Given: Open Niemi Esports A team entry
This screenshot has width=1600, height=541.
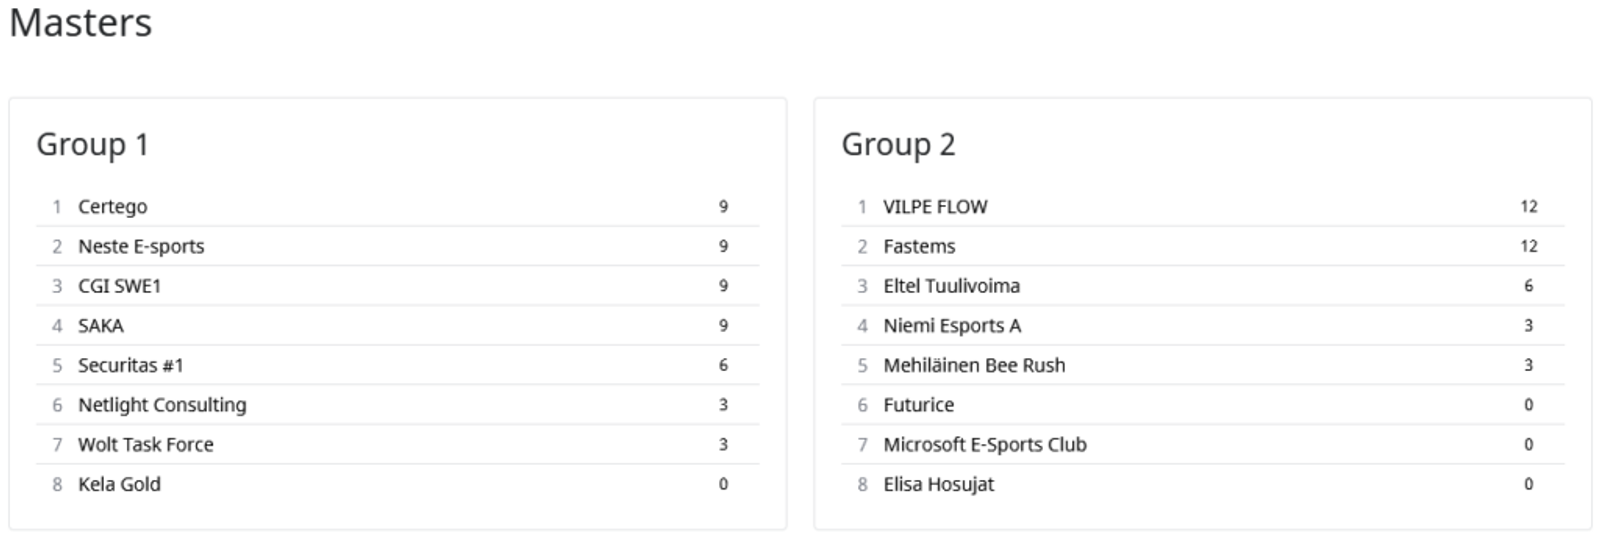Looking at the screenshot, I should point(952,326).
